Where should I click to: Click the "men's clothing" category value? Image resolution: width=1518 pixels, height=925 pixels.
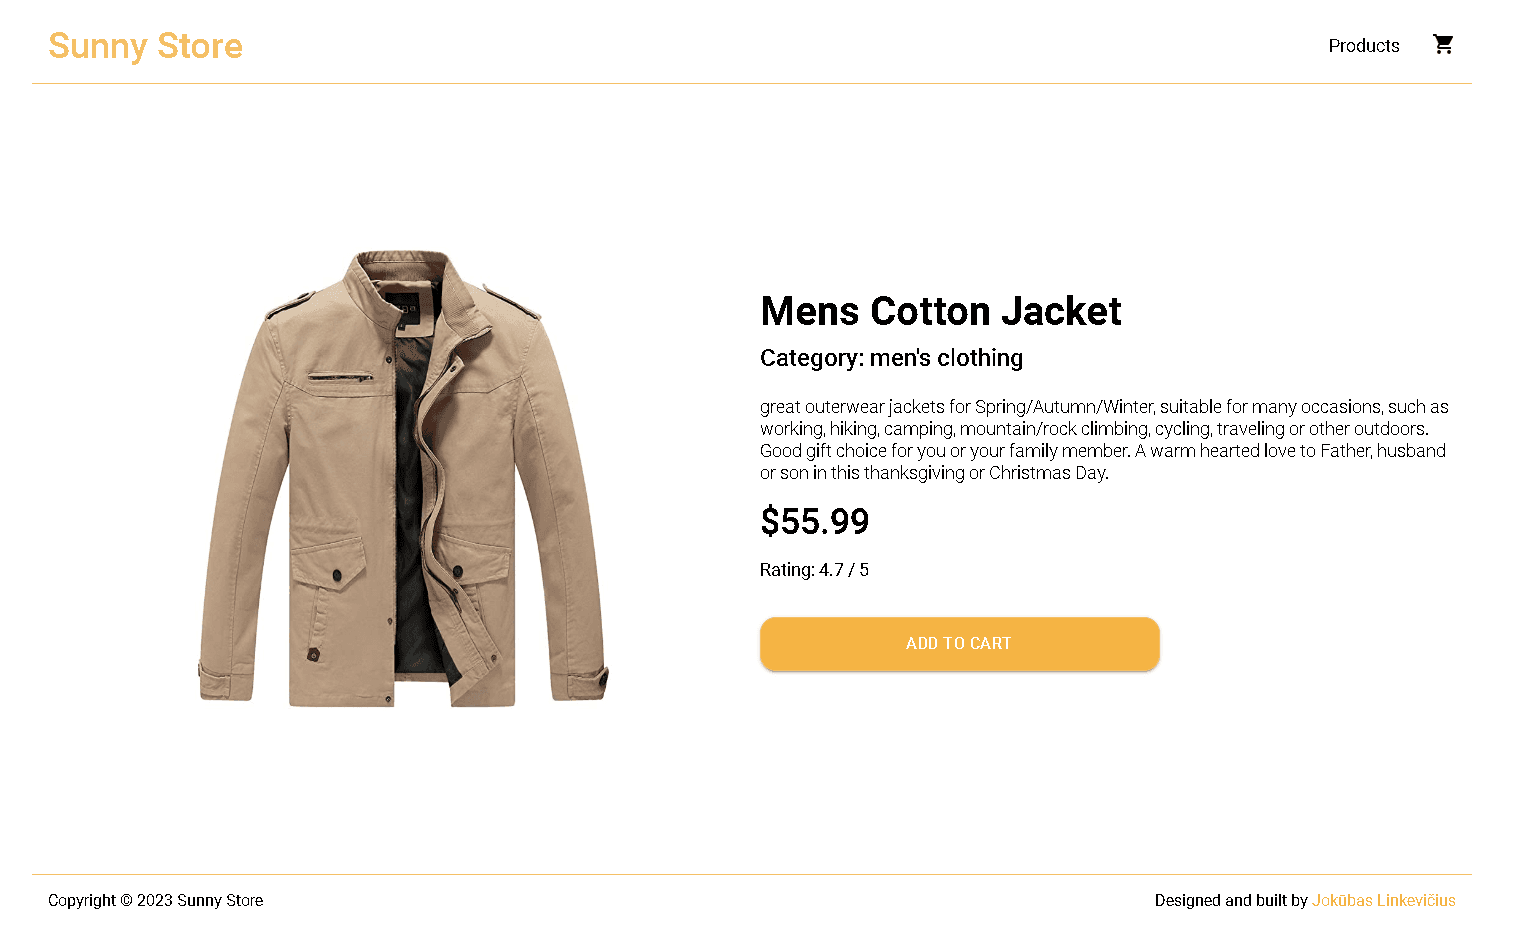946,358
